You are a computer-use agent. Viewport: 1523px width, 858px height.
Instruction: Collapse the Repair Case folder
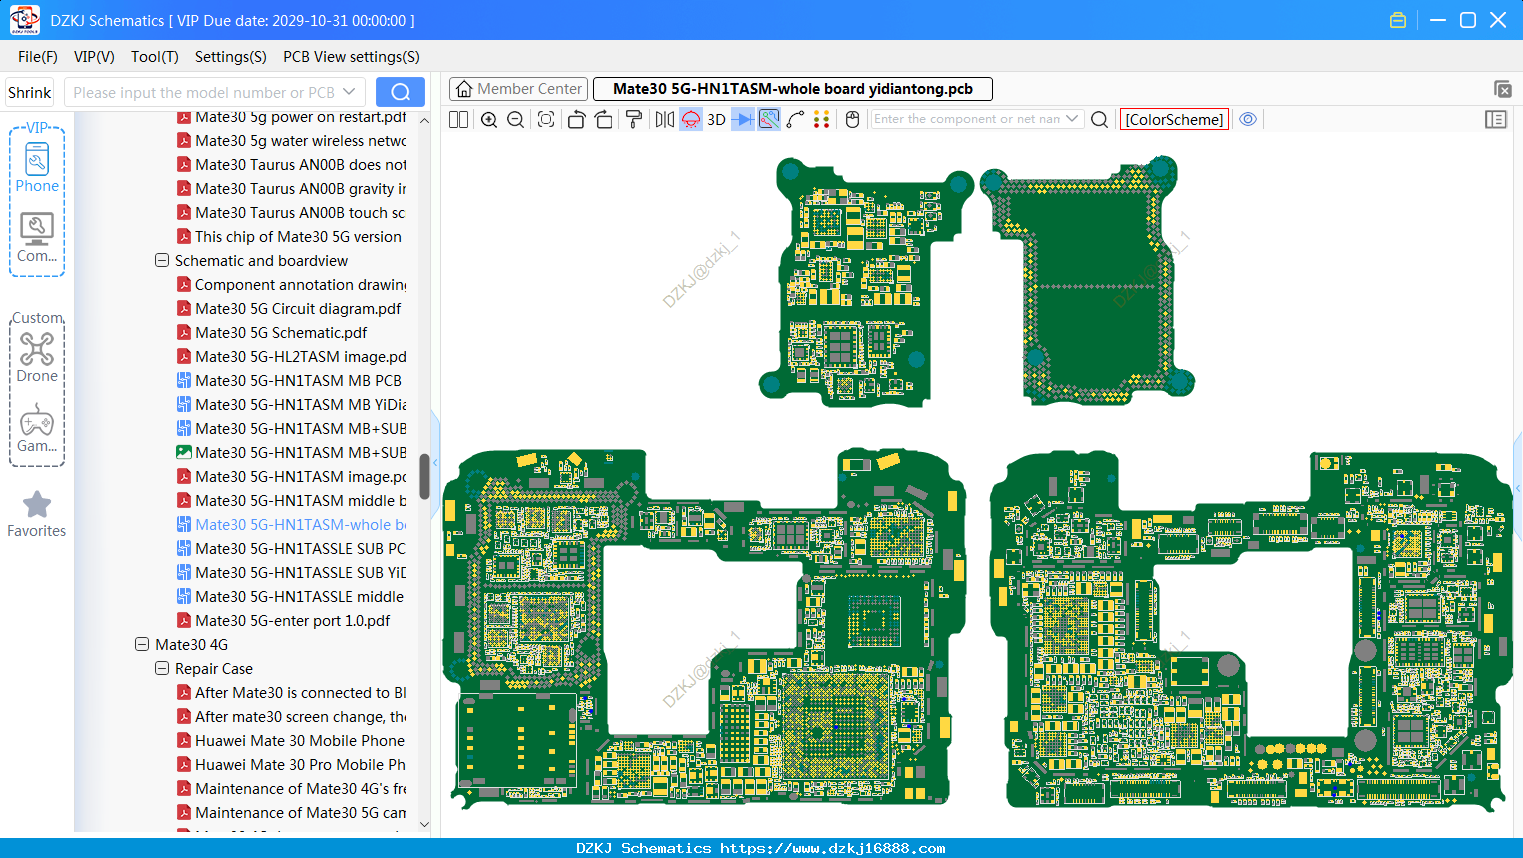[162, 668]
